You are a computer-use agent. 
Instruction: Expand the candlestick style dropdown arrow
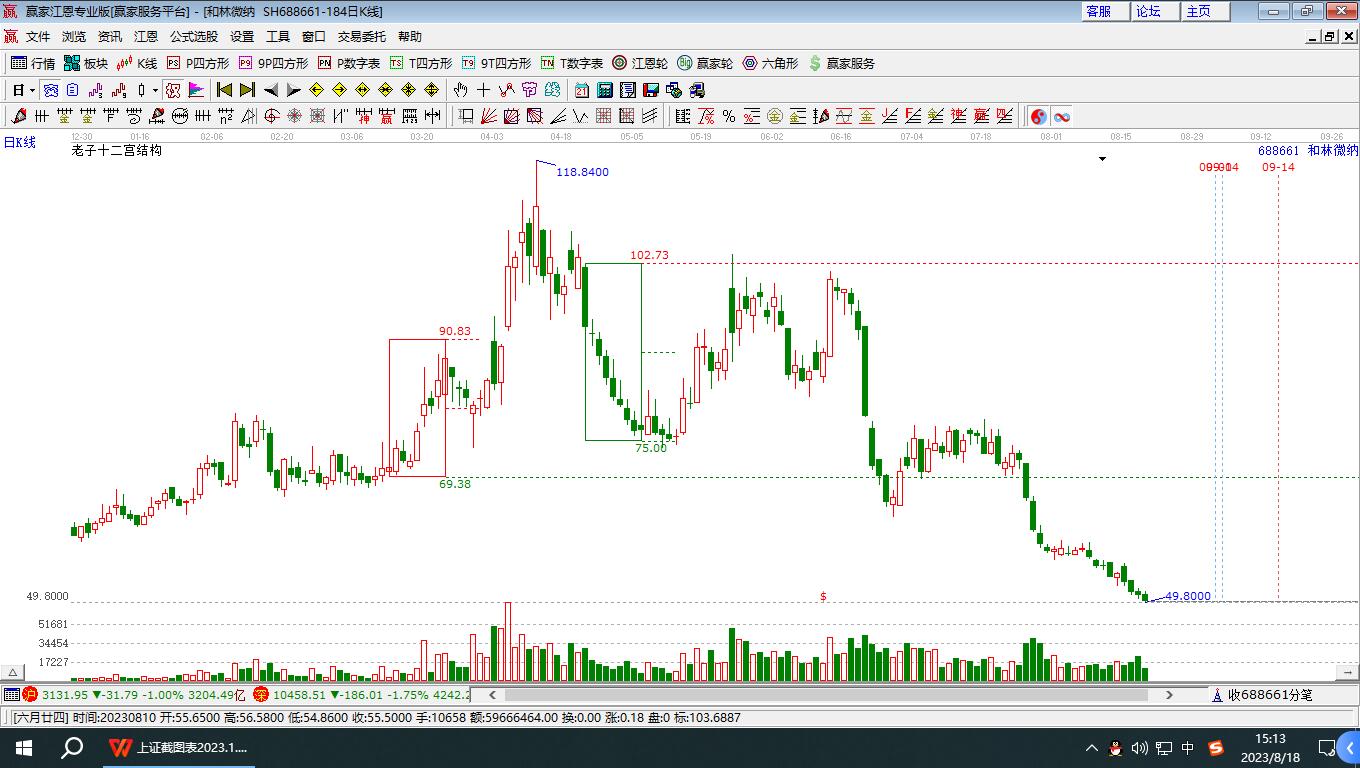pyautogui.click(x=155, y=90)
